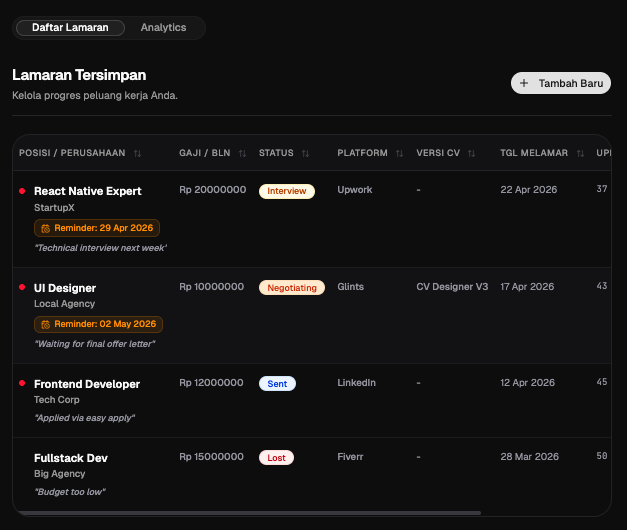Click the red dot beside UI Designer
This screenshot has width=627, height=530.
(x=22, y=287)
